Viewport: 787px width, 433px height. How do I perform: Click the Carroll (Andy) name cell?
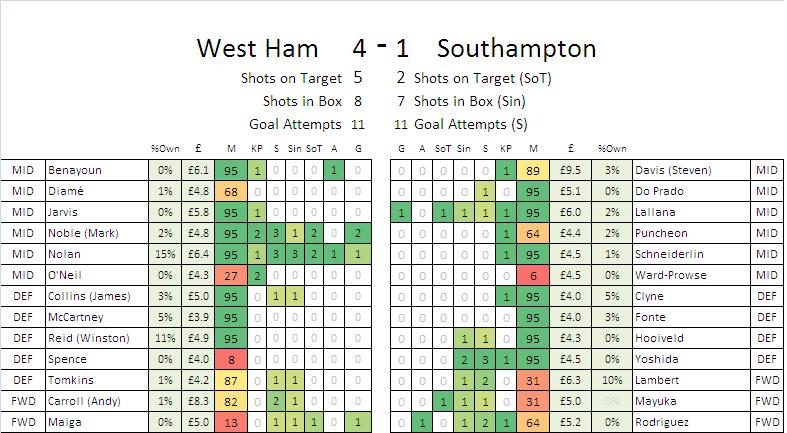(x=94, y=401)
